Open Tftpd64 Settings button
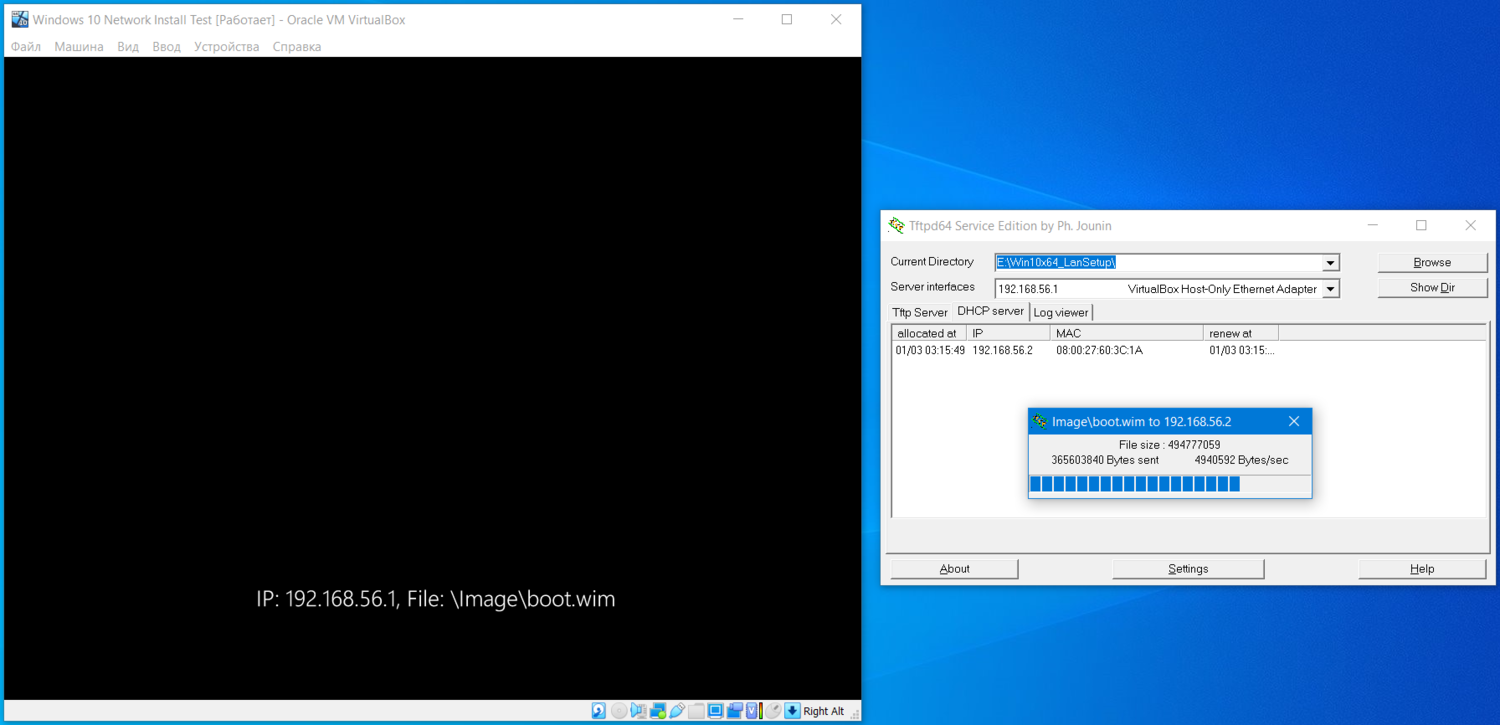 click(x=1188, y=569)
